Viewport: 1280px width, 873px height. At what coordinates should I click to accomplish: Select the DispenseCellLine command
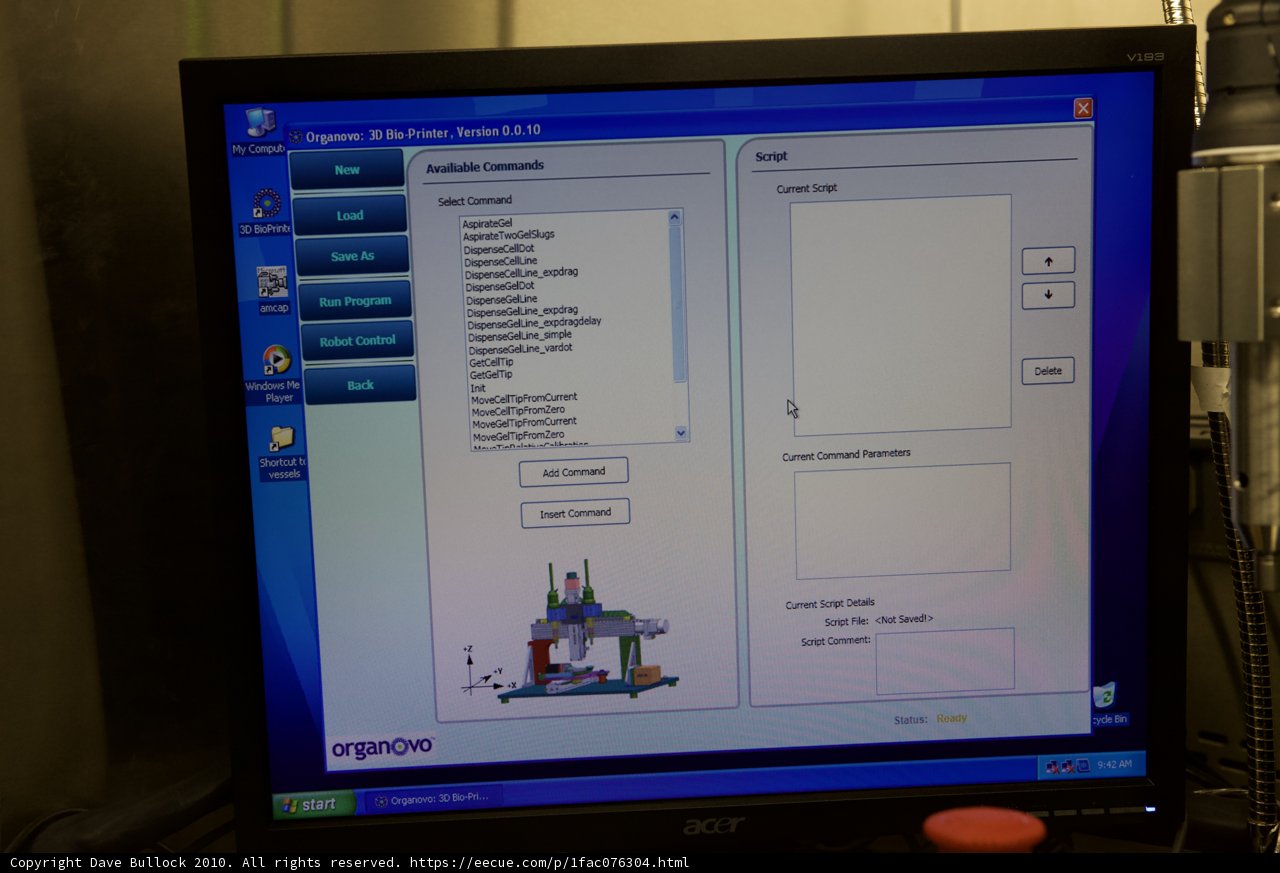(501, 261)
